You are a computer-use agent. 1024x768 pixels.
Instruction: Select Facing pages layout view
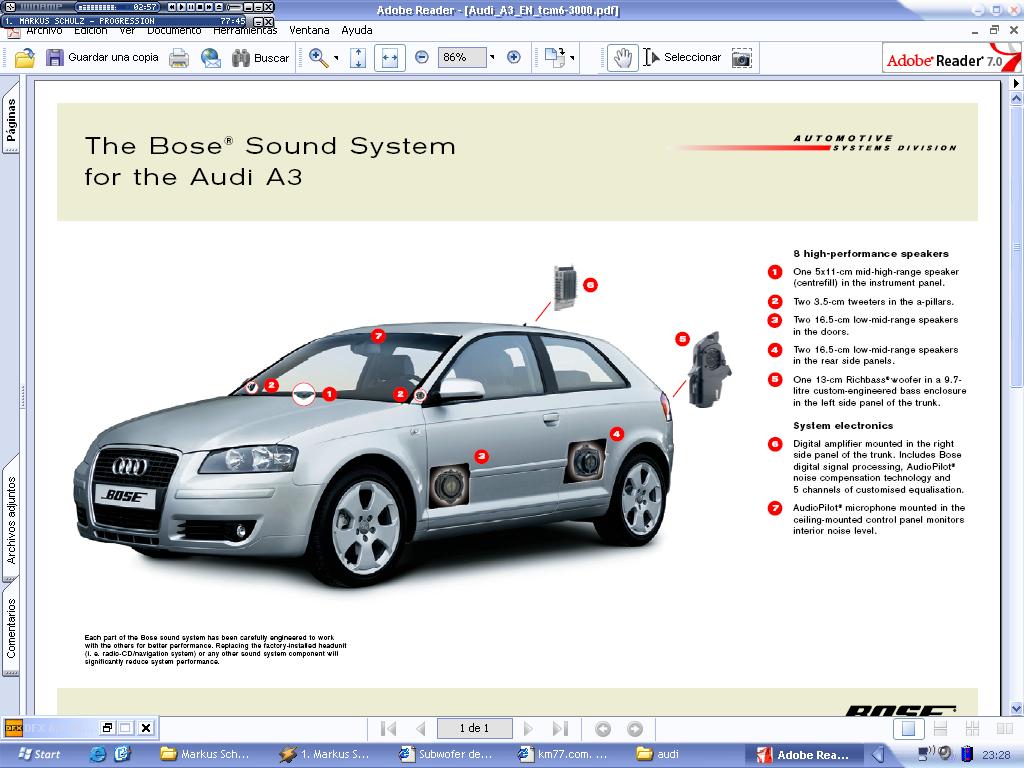point(1004,728)
